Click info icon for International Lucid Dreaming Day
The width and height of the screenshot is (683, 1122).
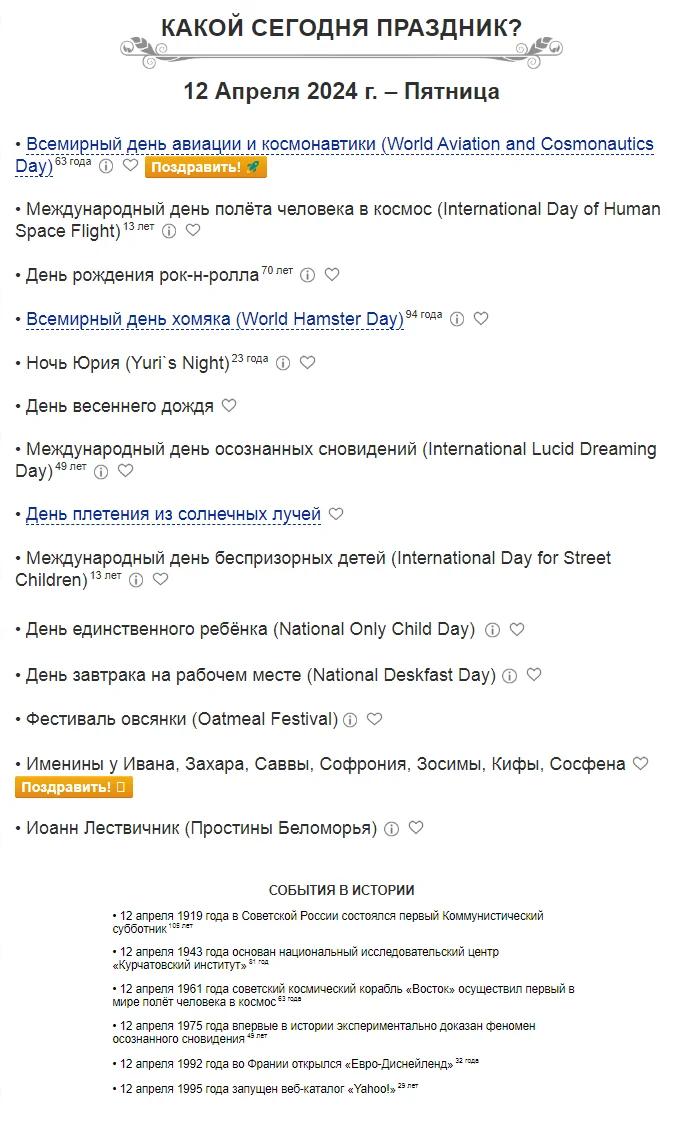101,470
